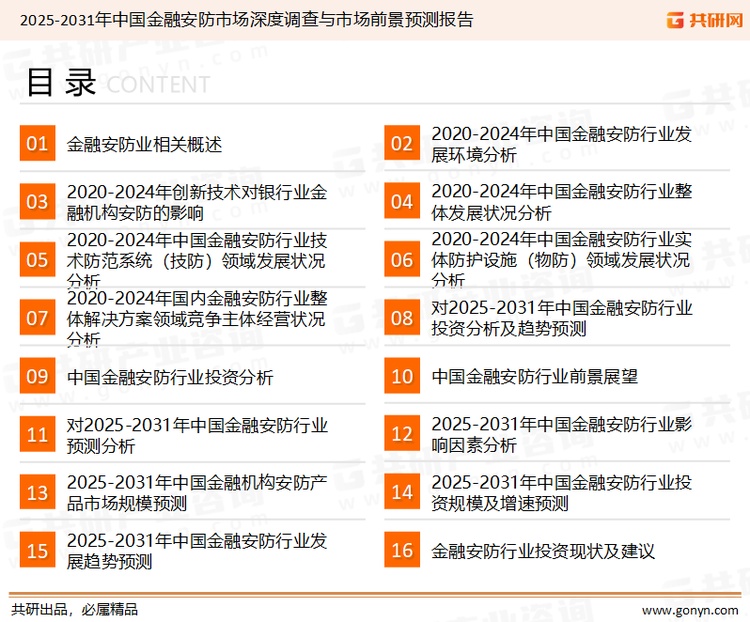The image size is (750, 622).
Task: Select the orange 05 number box
Action: [x=37, y=259]
